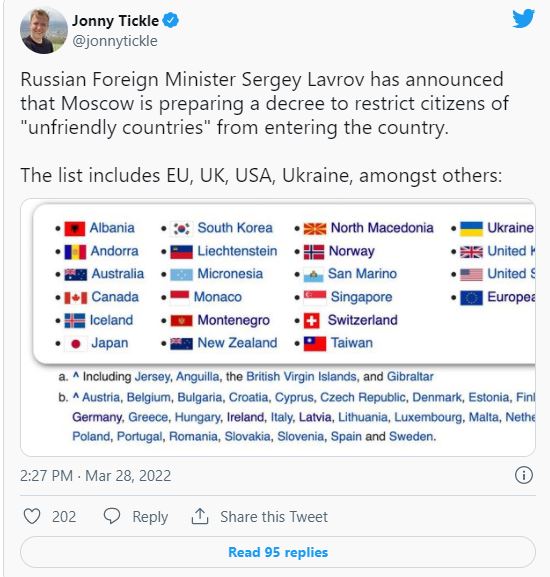Open the South Korea link in image
This screenshot has width=550, height=577.
tap(235, 228)
